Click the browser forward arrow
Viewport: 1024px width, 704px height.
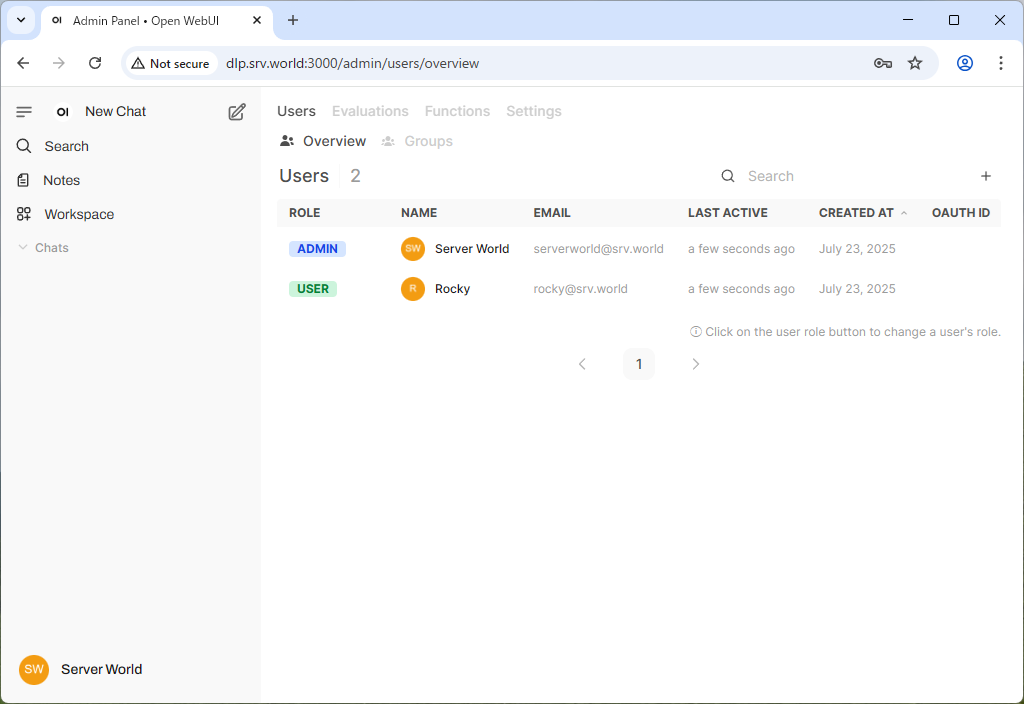pos(59,63)
